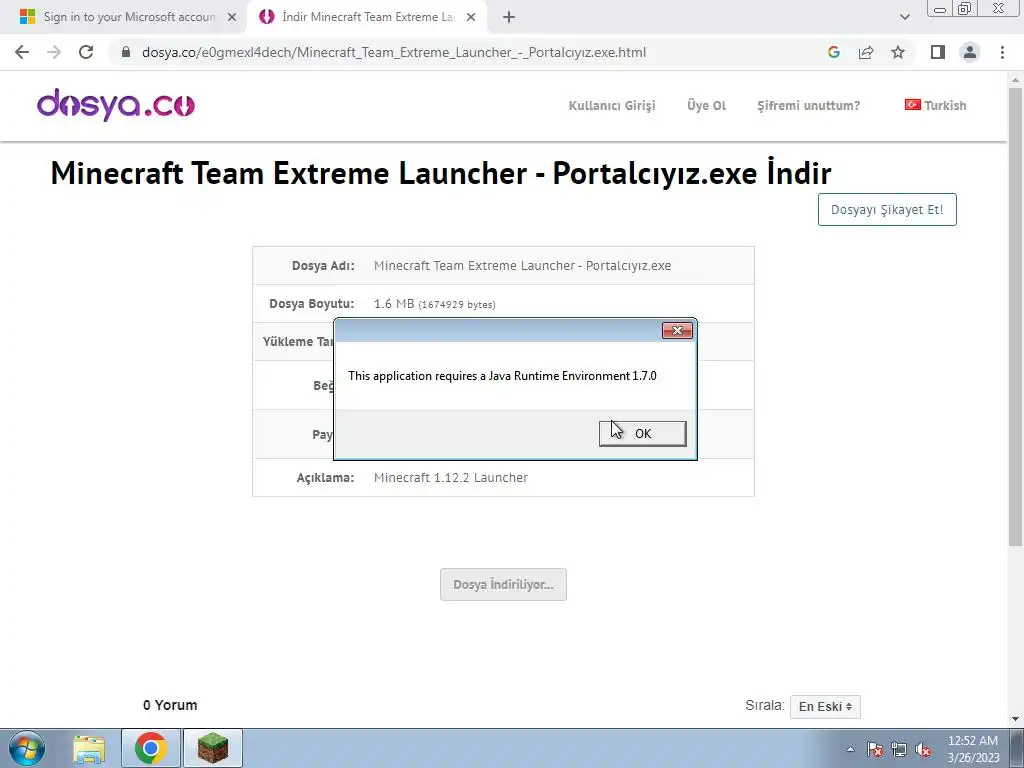The width and height of the screenshot is (1024, 768).
Task: Open File Explorer from the taskbar
Action: pyautogui.click(x=89, y=748)
